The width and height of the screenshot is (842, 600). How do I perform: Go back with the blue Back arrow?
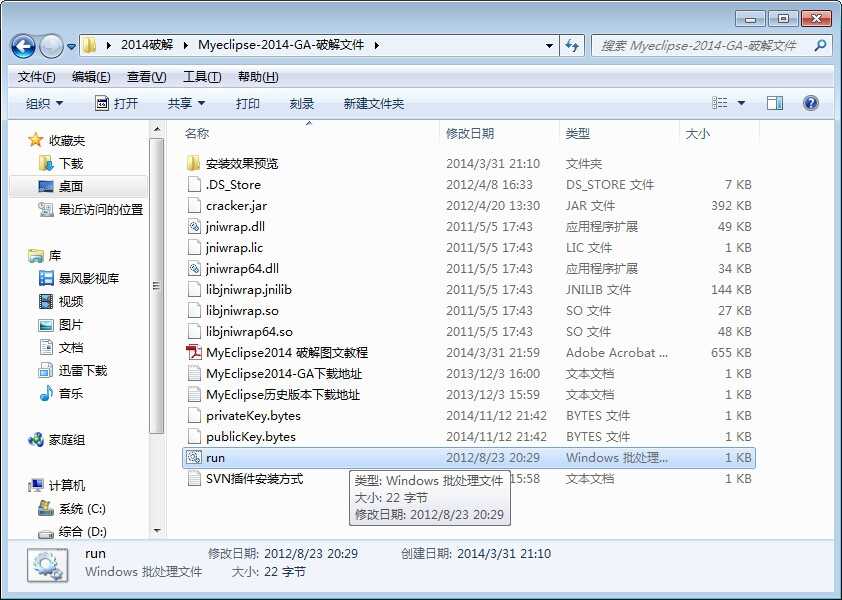click(x=23, y=47)
